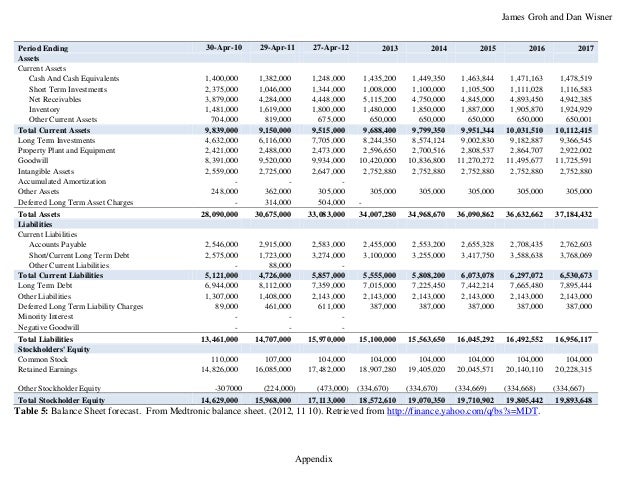Click the 'Accumulated Amortization' row label
Image resolution: width=638 pixels, height=493 pixels.
[62, 181]
